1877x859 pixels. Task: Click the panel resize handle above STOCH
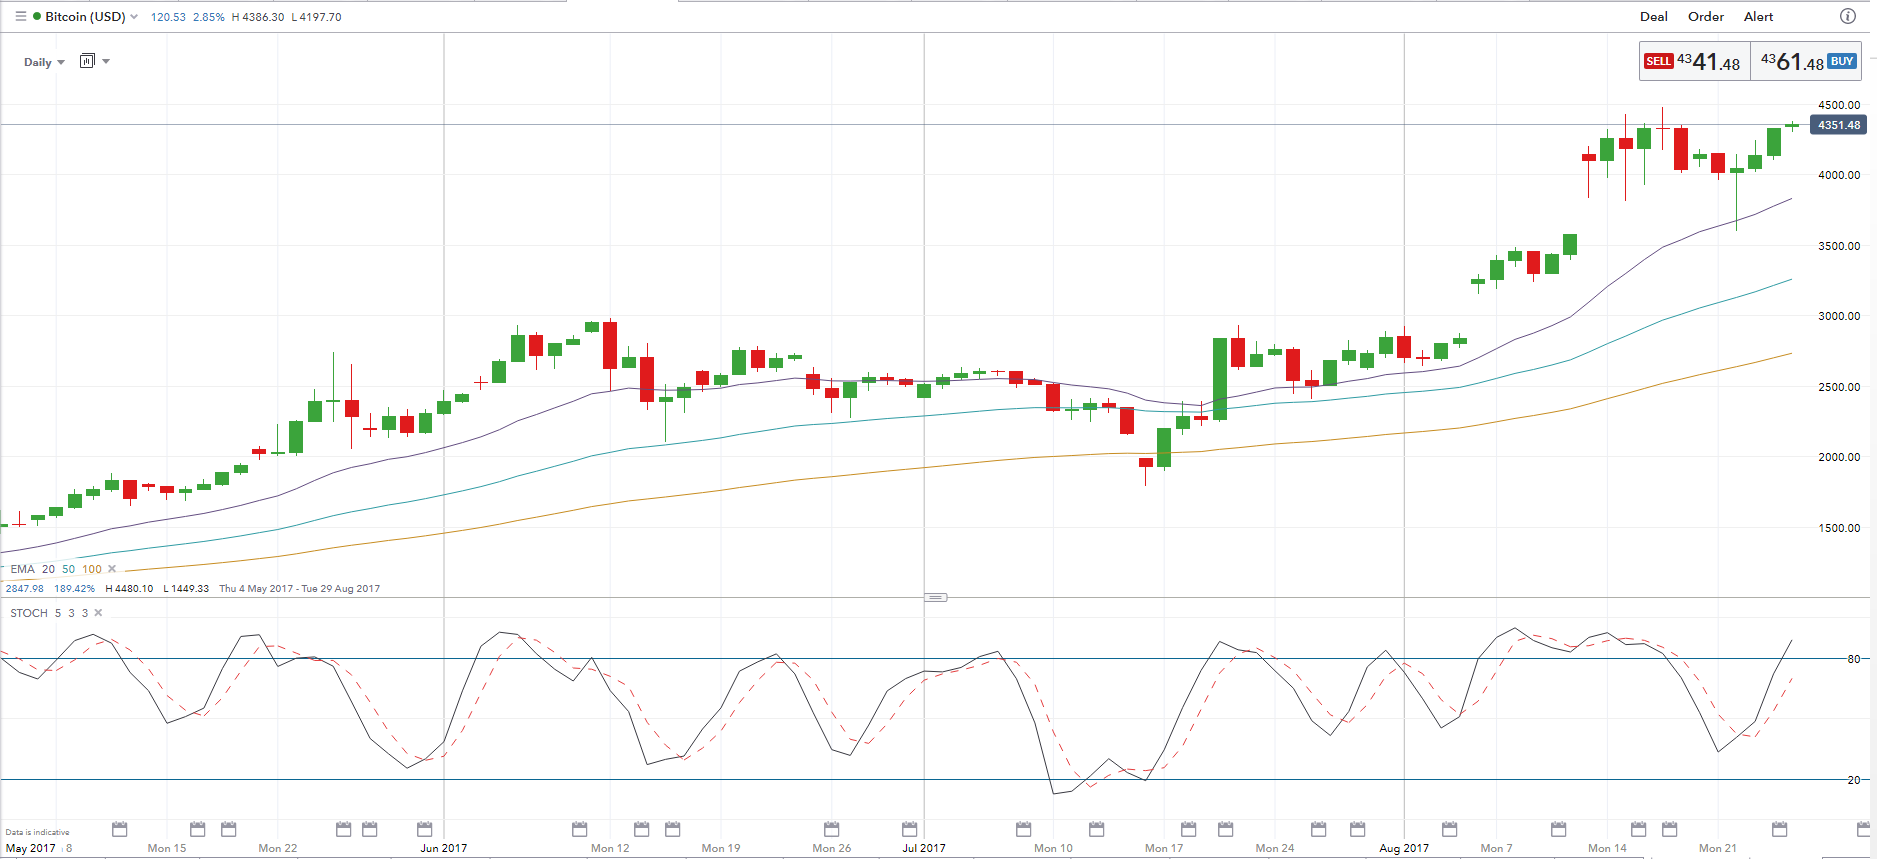[936, 597]
